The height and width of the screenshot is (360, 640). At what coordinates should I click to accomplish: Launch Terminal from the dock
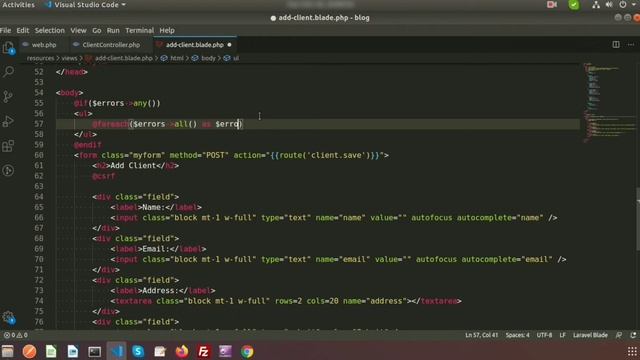pos(94,351)
